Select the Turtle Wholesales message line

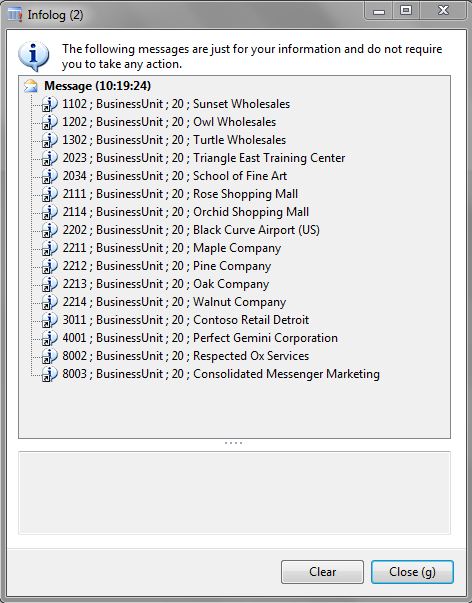point(174,140)
